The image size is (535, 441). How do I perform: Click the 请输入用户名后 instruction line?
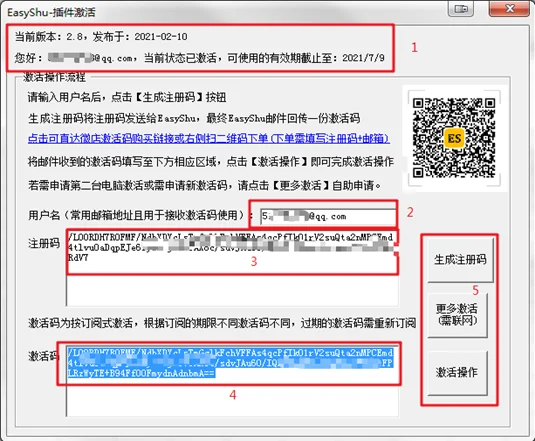click(x=127, y=98)
